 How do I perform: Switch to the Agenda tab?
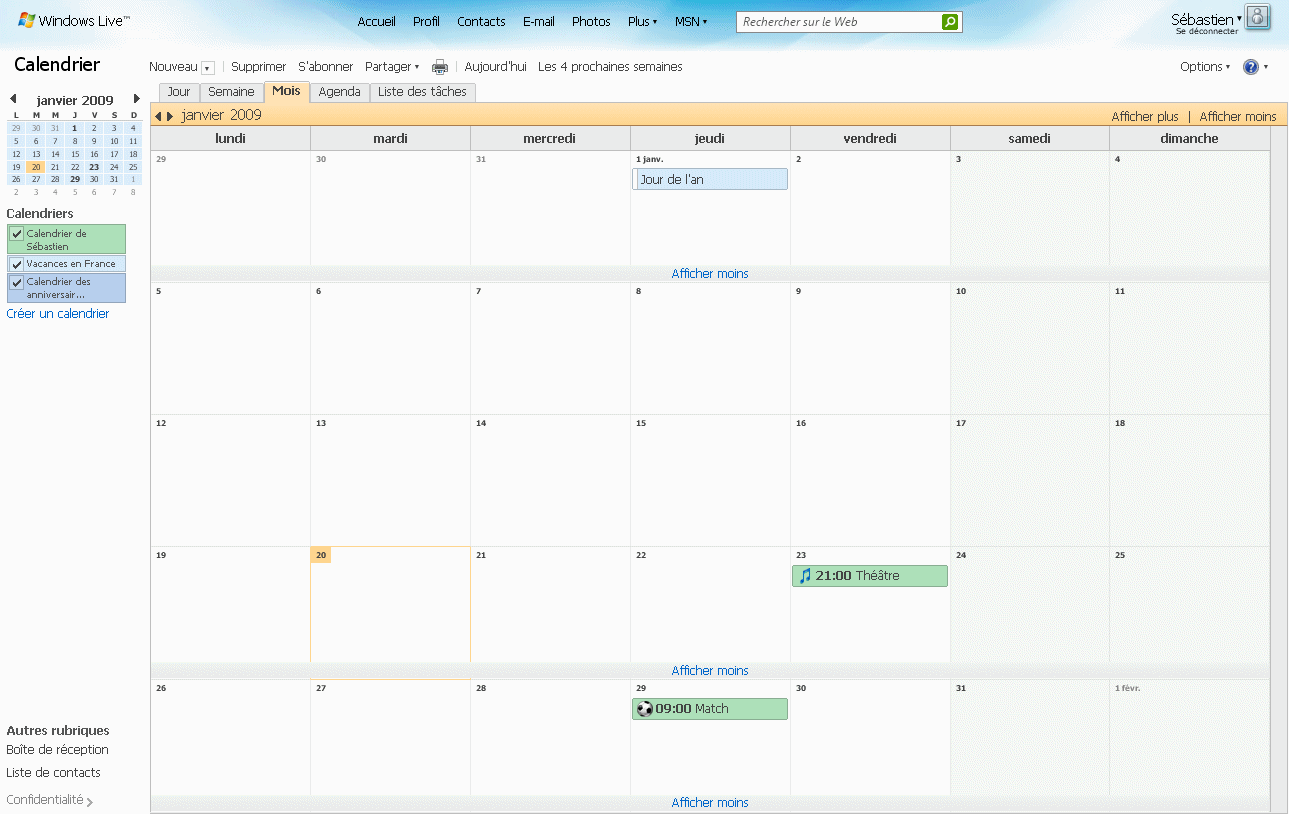pyautogui.click(x=339, y=92)
